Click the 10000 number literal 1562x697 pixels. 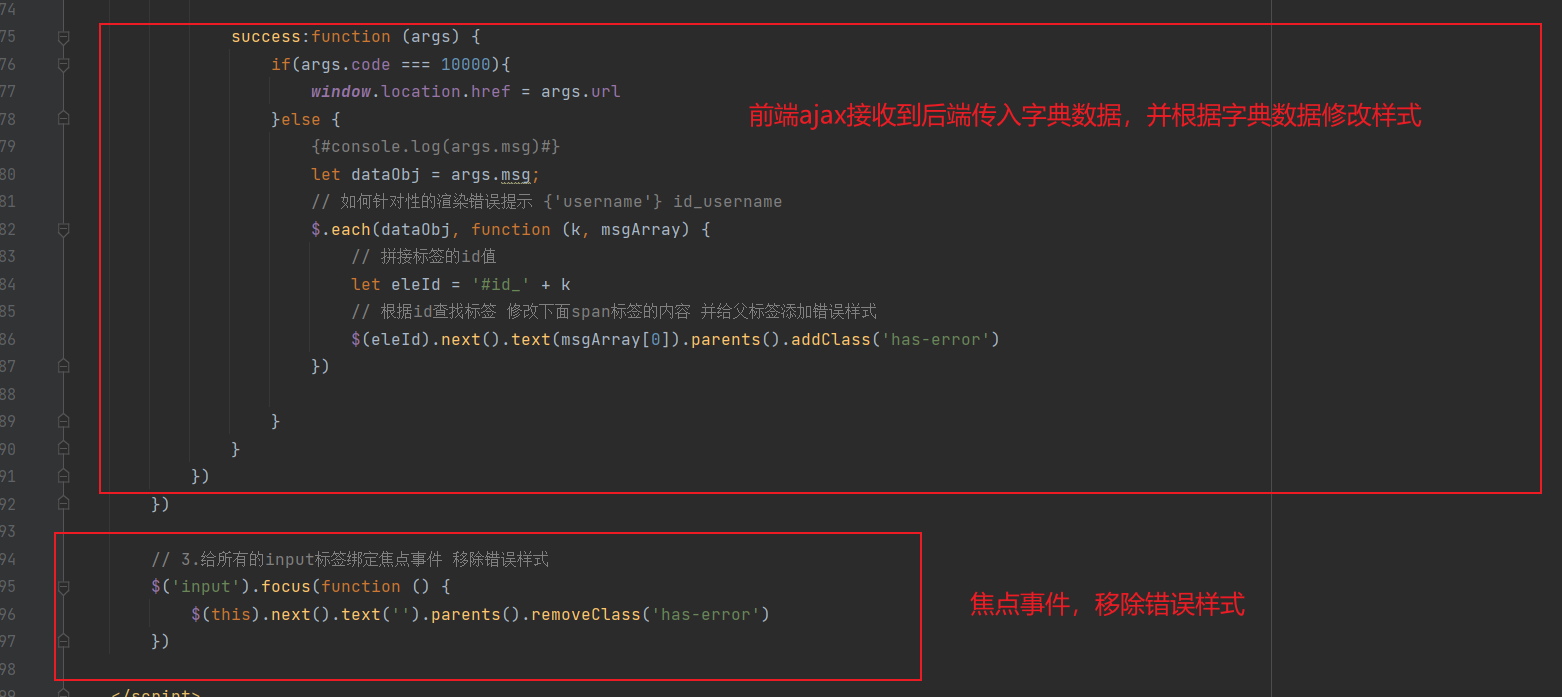pyautogui.click(x=465, y=64)
